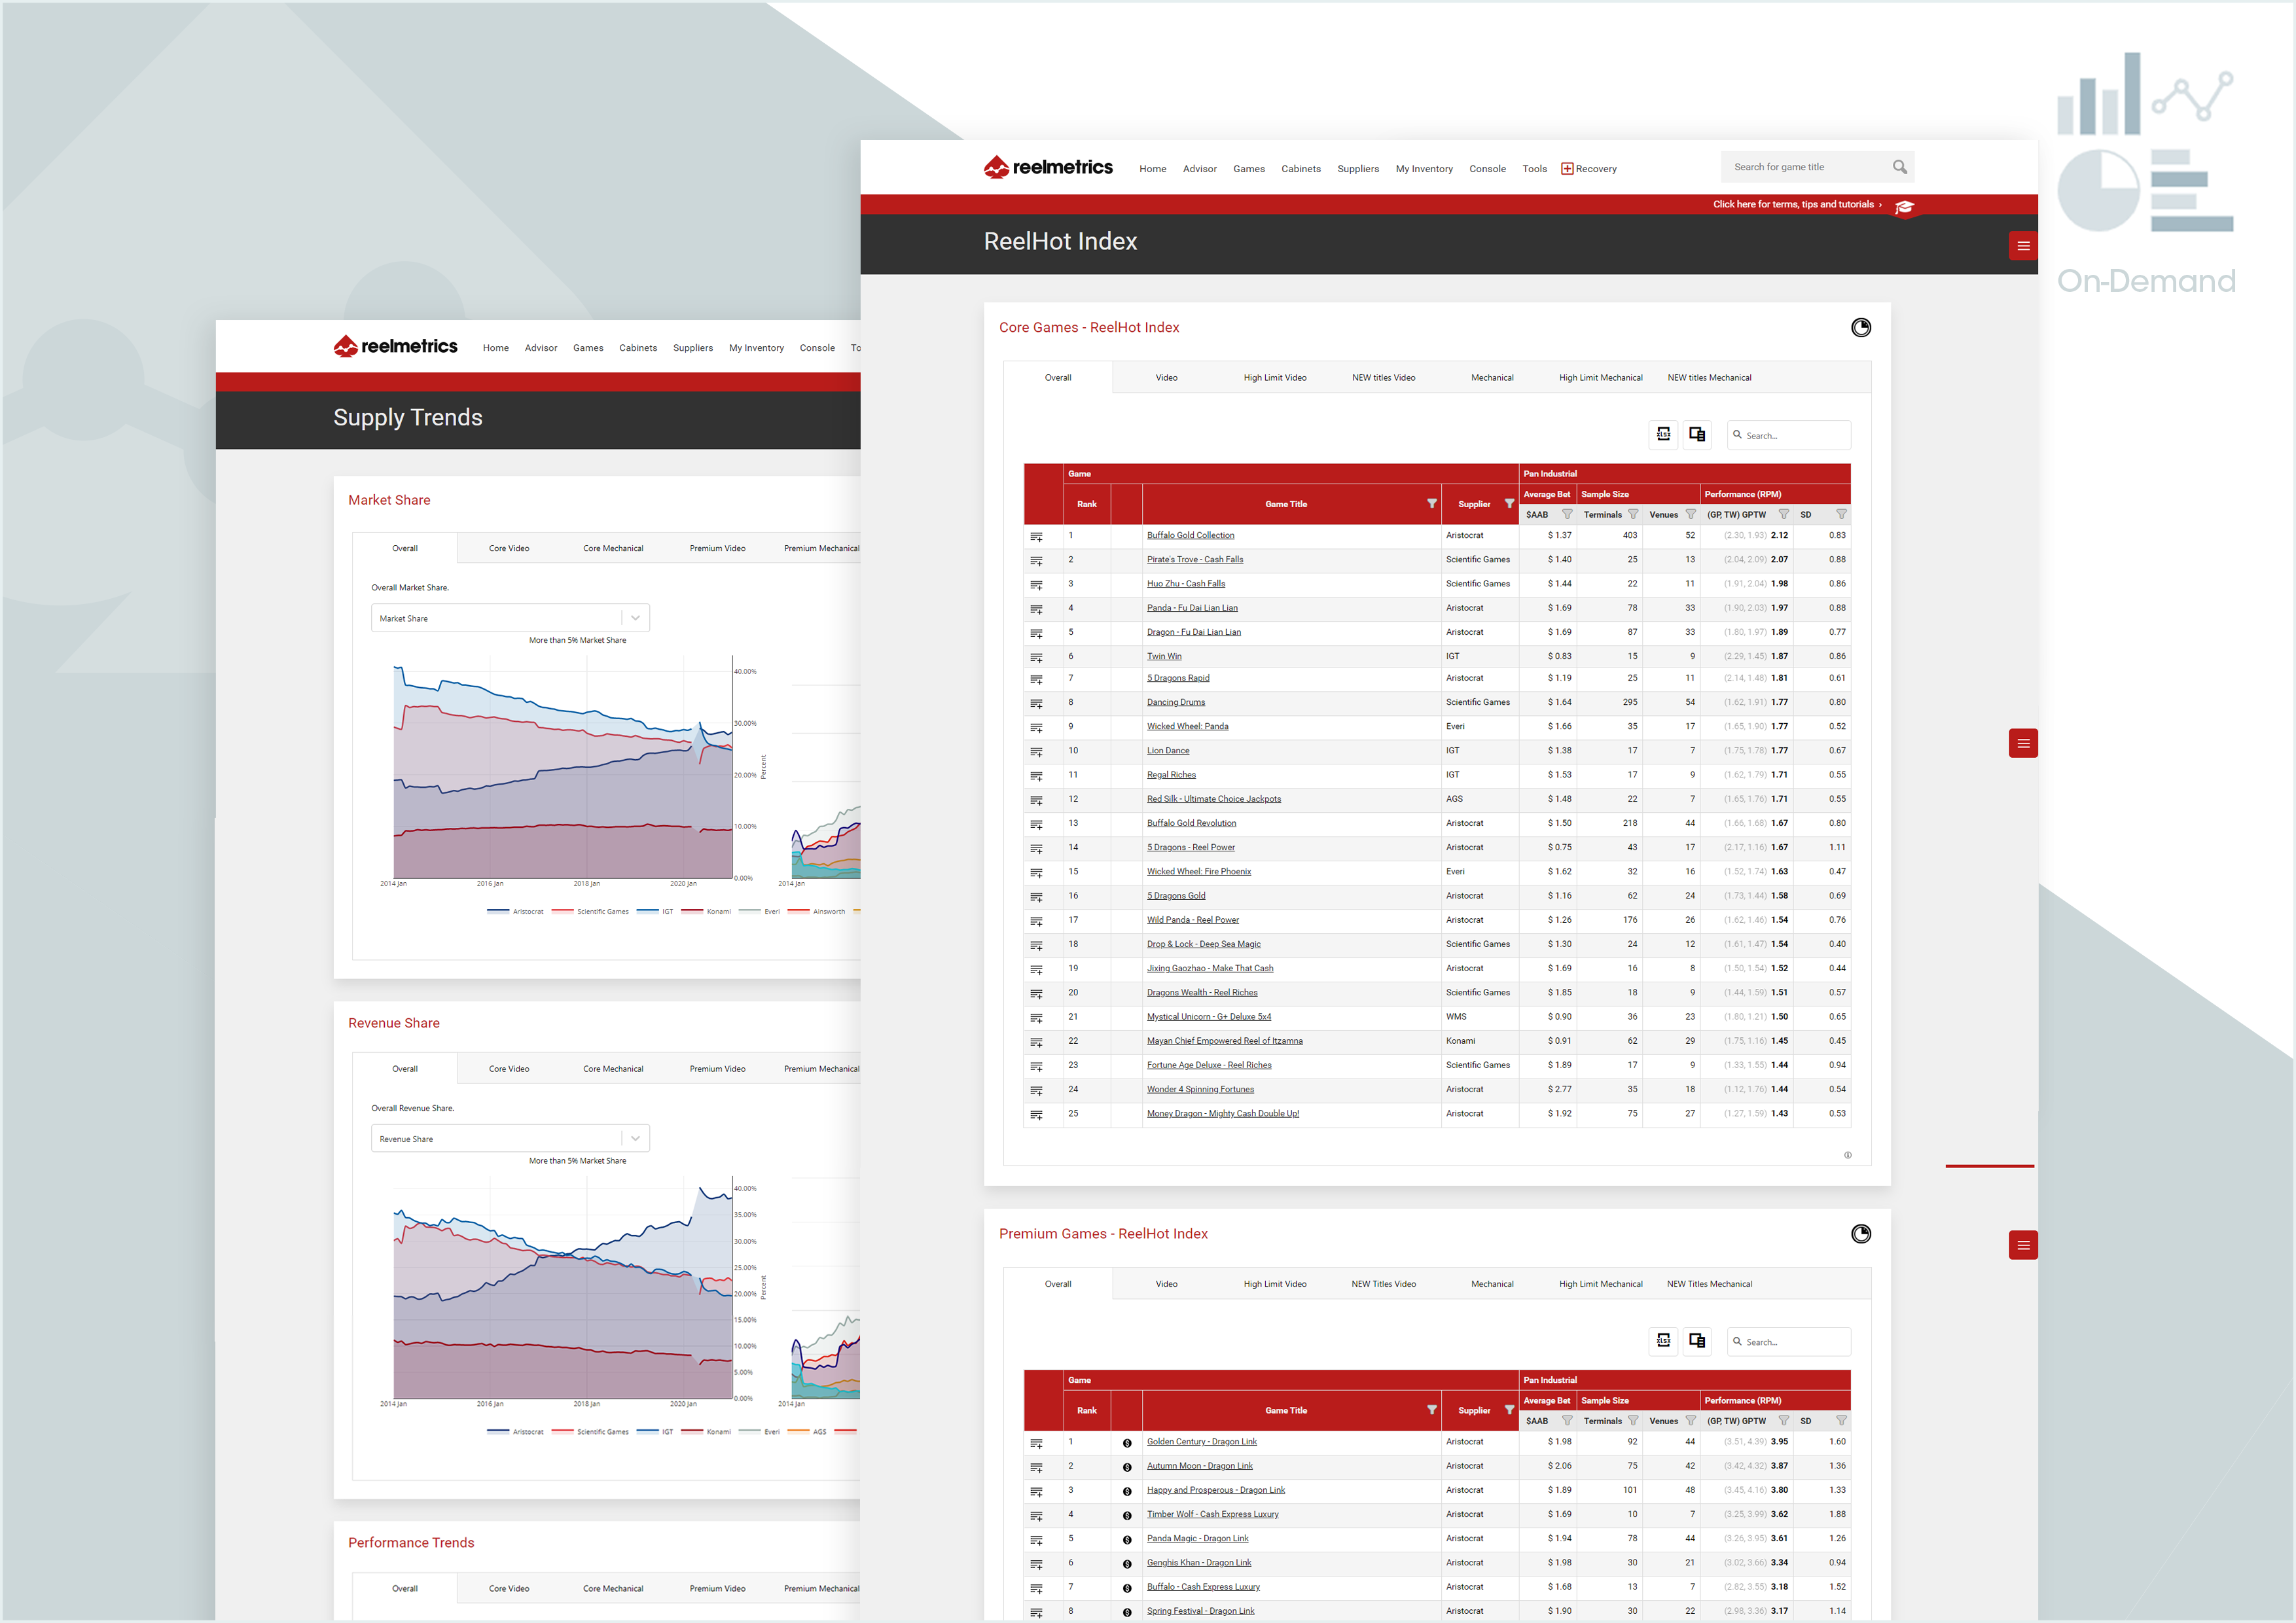The image size is (2296, 1623).
Task: Open the Recovery menu in top navigation
Action: pos(1589,169)
